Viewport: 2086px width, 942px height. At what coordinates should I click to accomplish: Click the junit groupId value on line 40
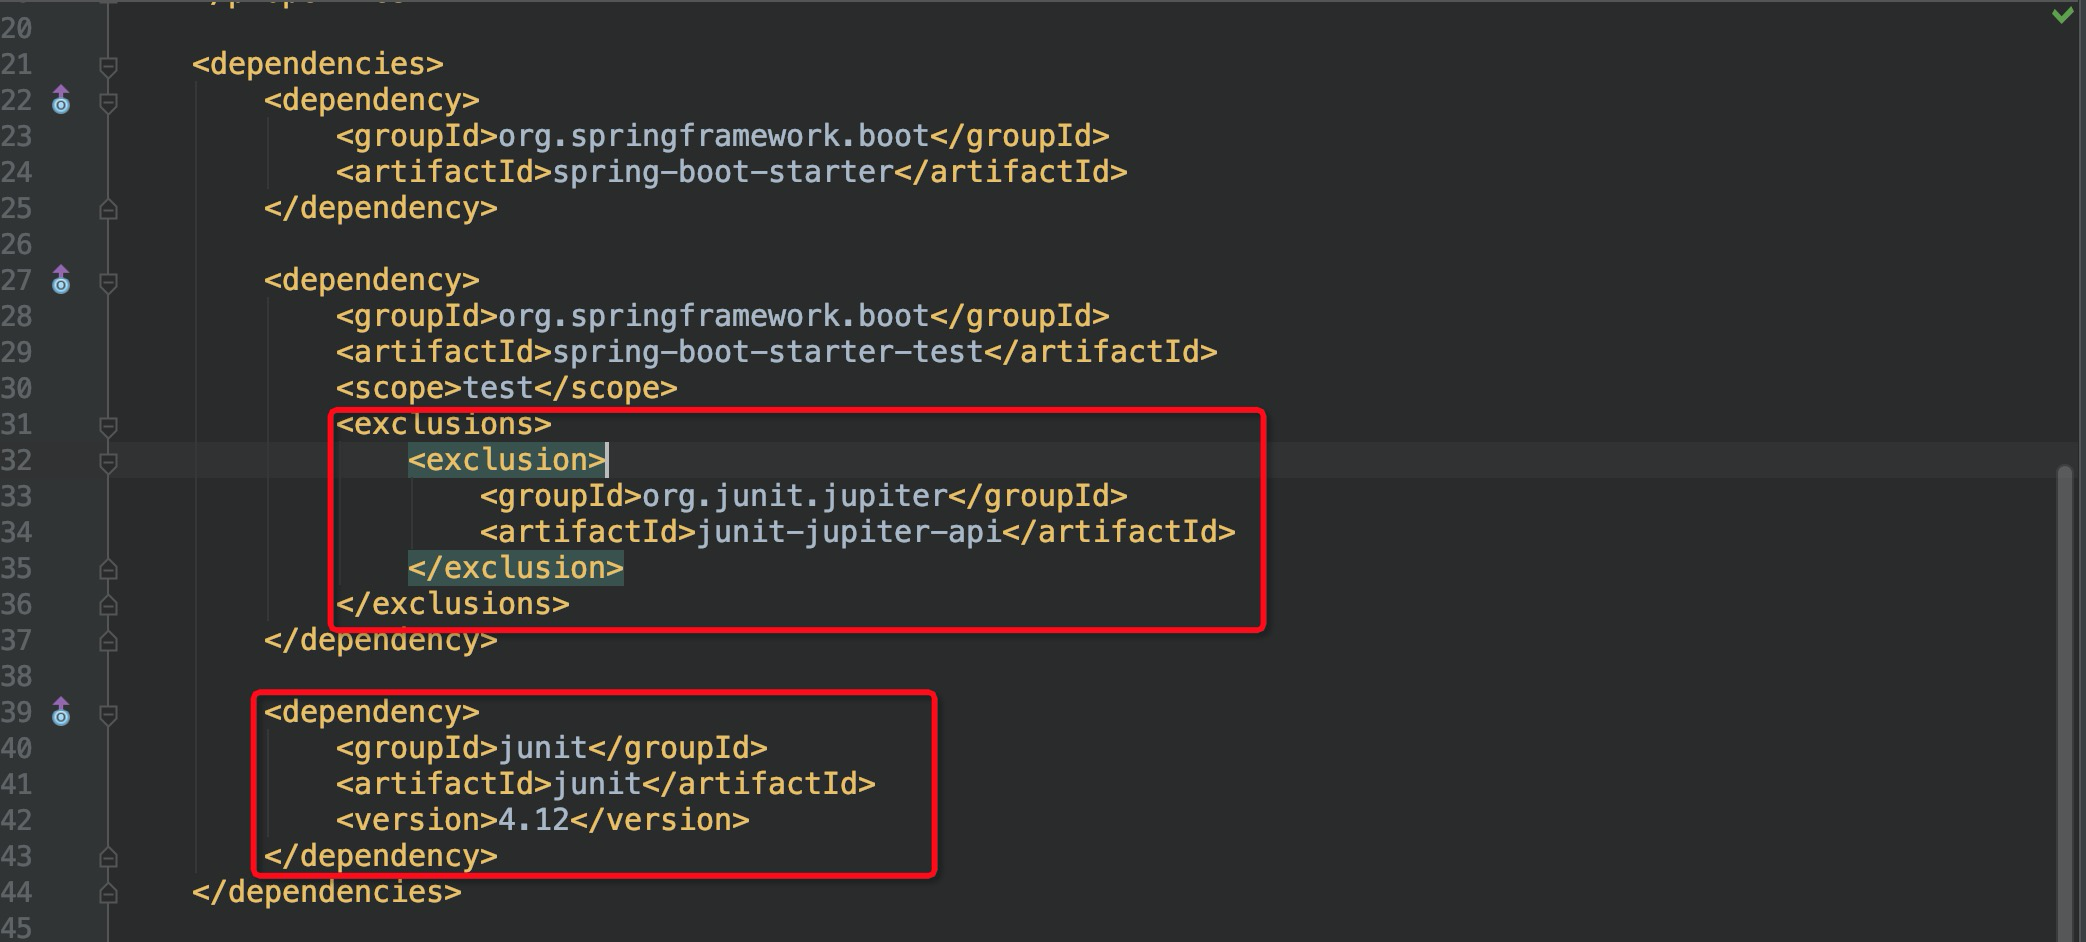click(543, 748)
